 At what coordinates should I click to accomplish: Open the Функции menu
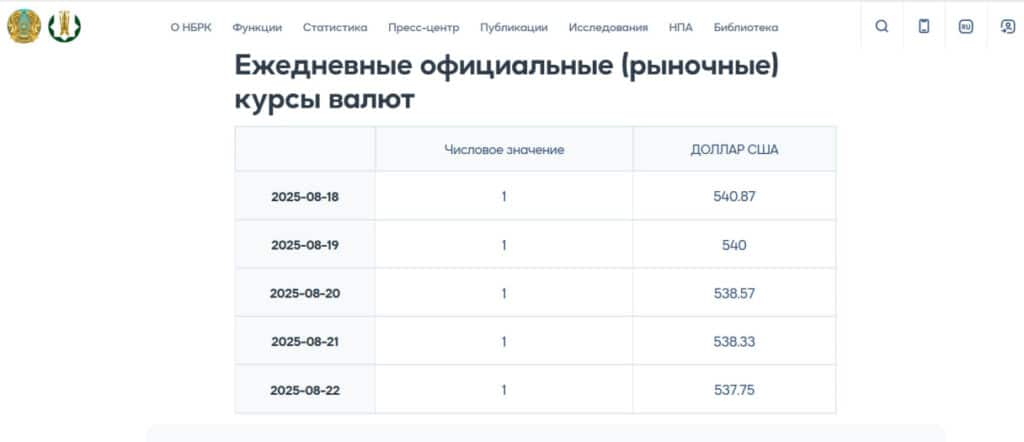(x=257, y=27)
